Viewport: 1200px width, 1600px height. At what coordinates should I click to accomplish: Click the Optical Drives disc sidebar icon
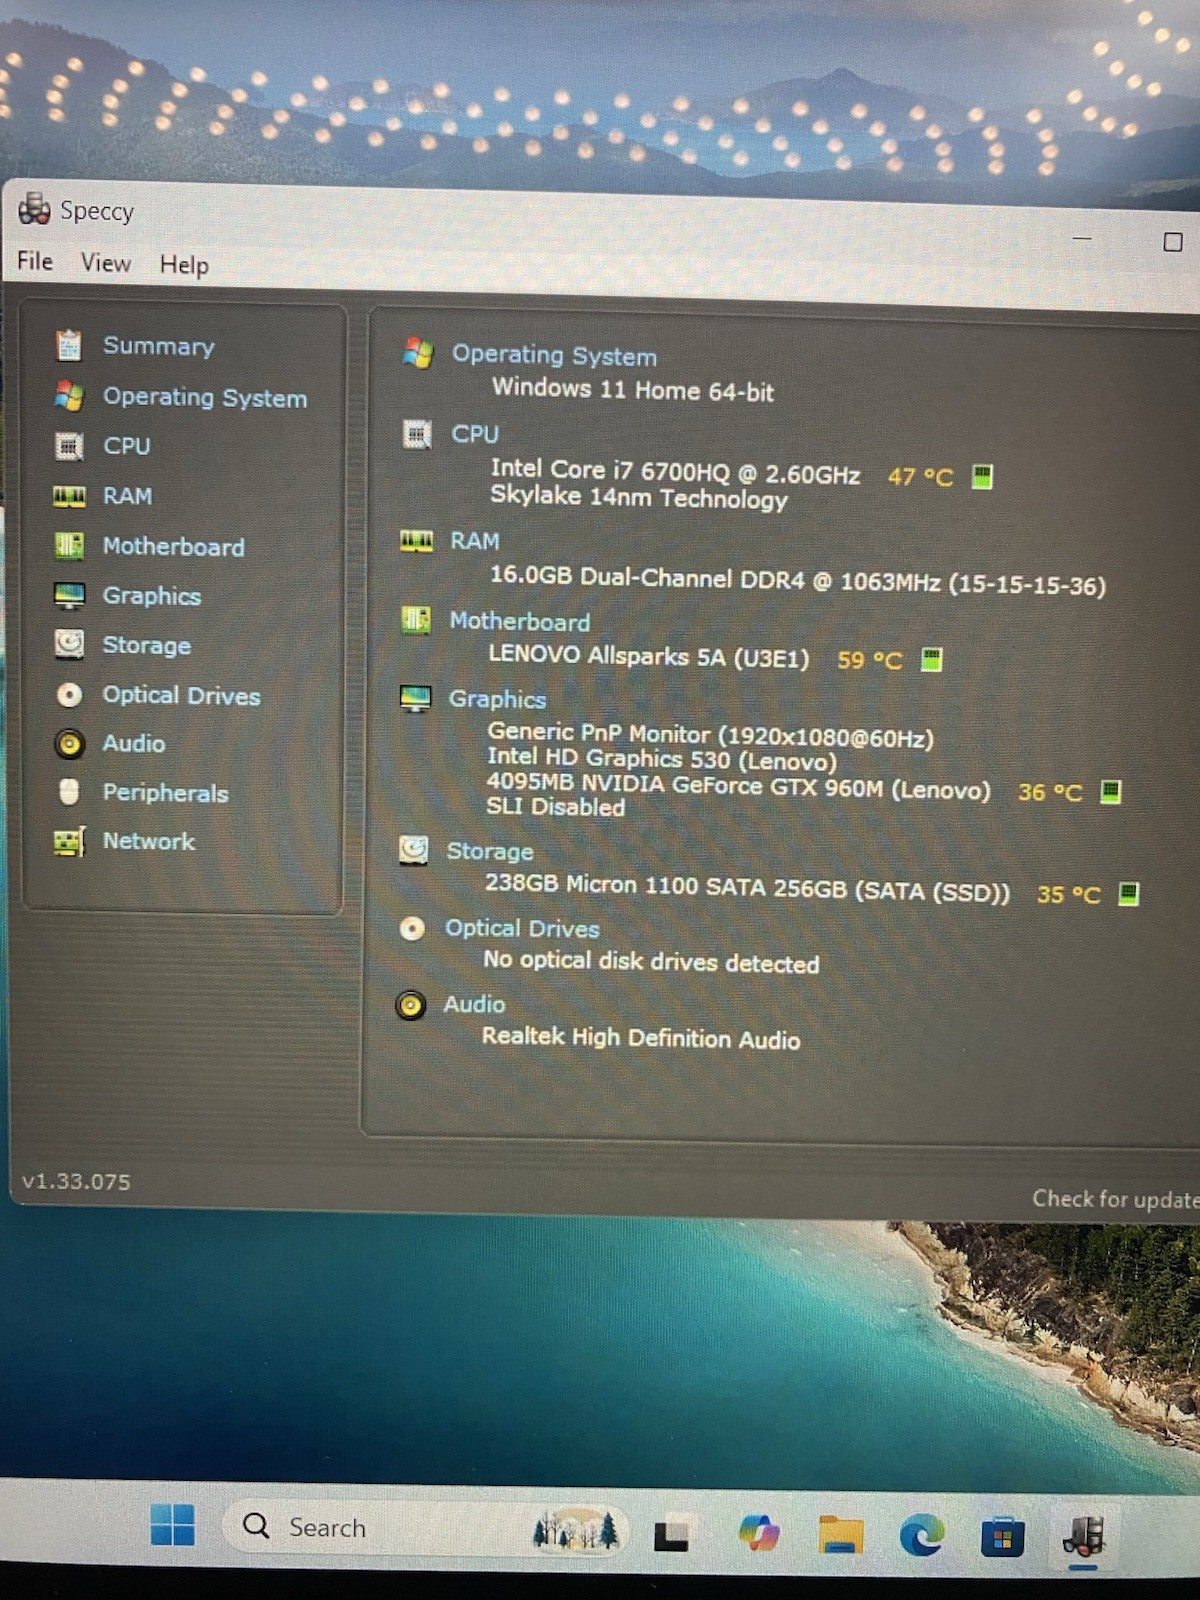click(69, 694)
